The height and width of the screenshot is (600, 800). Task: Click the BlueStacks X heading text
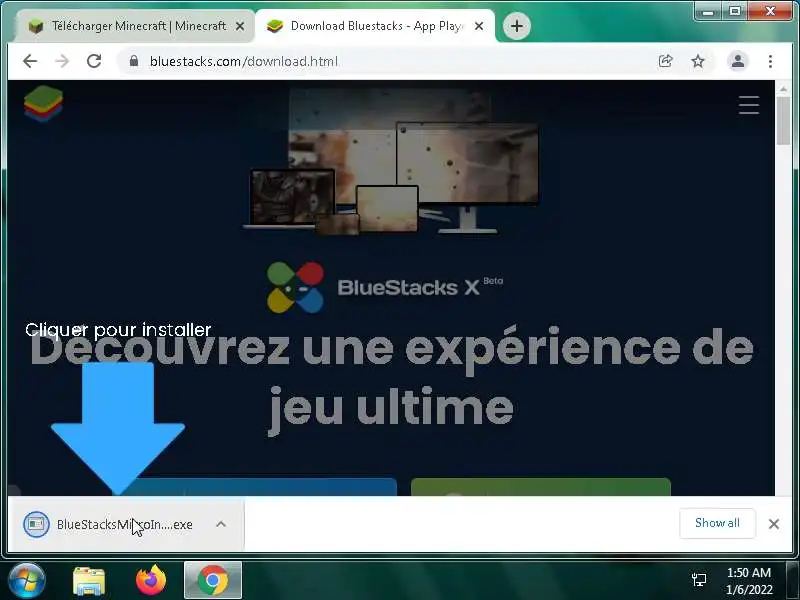408,287
